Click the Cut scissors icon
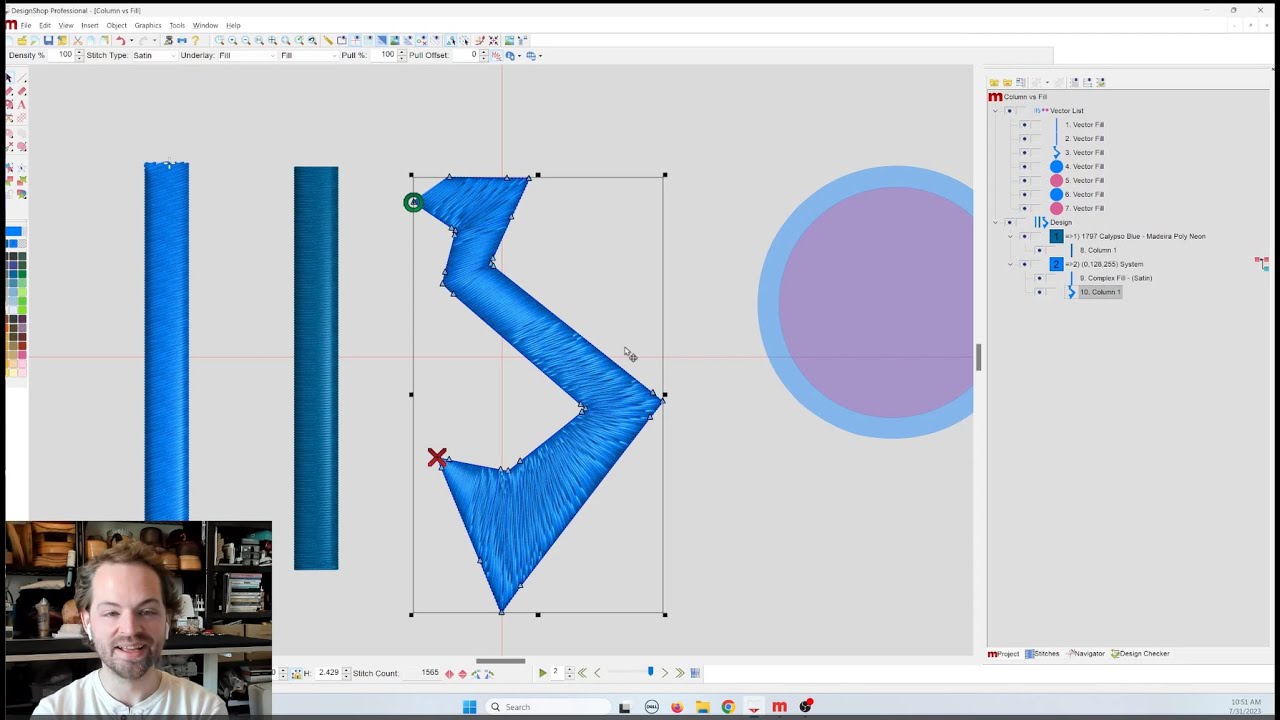This screenshot has height=720, width=1280. (77, 40)
